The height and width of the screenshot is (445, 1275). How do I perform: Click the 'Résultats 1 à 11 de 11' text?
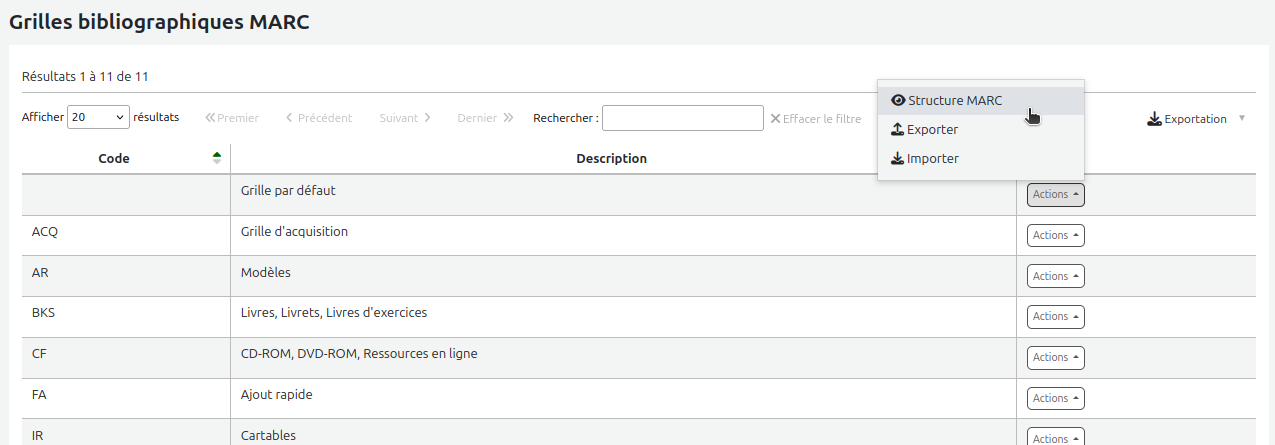pyautogui.click(x=86, y=76)
